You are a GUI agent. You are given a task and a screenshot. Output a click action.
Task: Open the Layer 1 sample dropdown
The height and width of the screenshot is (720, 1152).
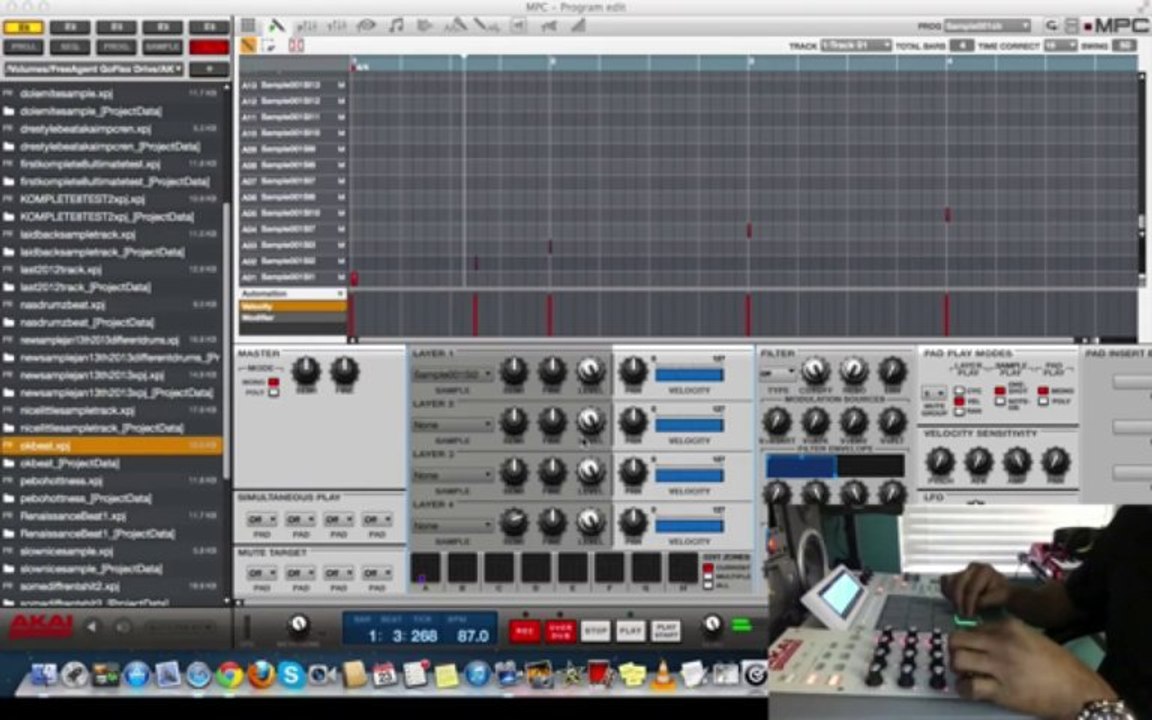[452, 375]
